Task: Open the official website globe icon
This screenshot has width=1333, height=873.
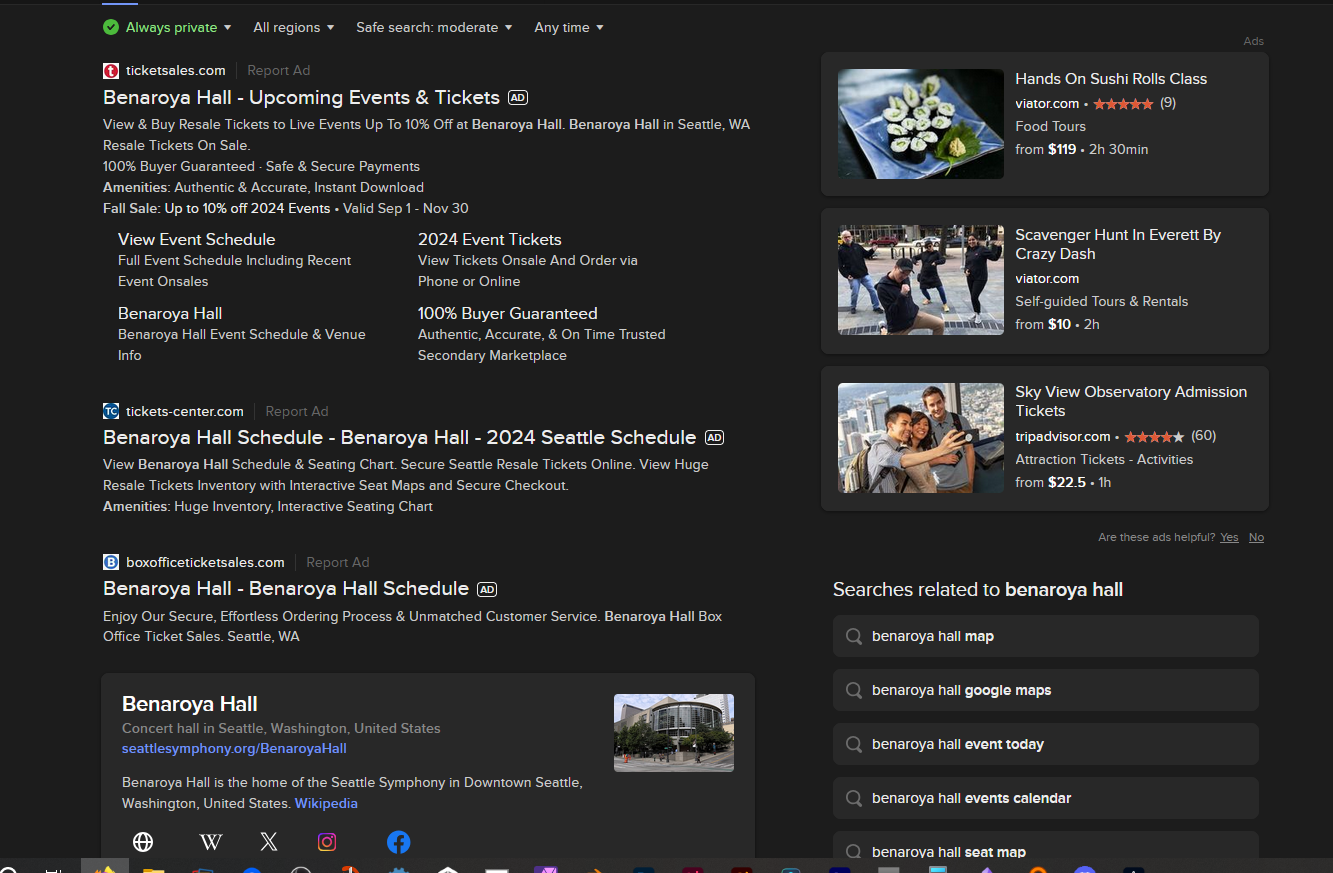Action: coord(143,842)
